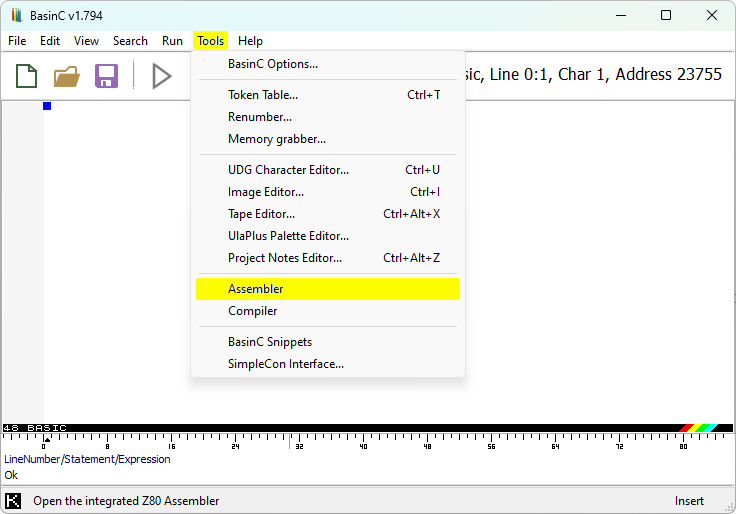Click the status bar icon at bottom left
The height and width of the screenshot is (514, 736).
click(x=13, y=501)
